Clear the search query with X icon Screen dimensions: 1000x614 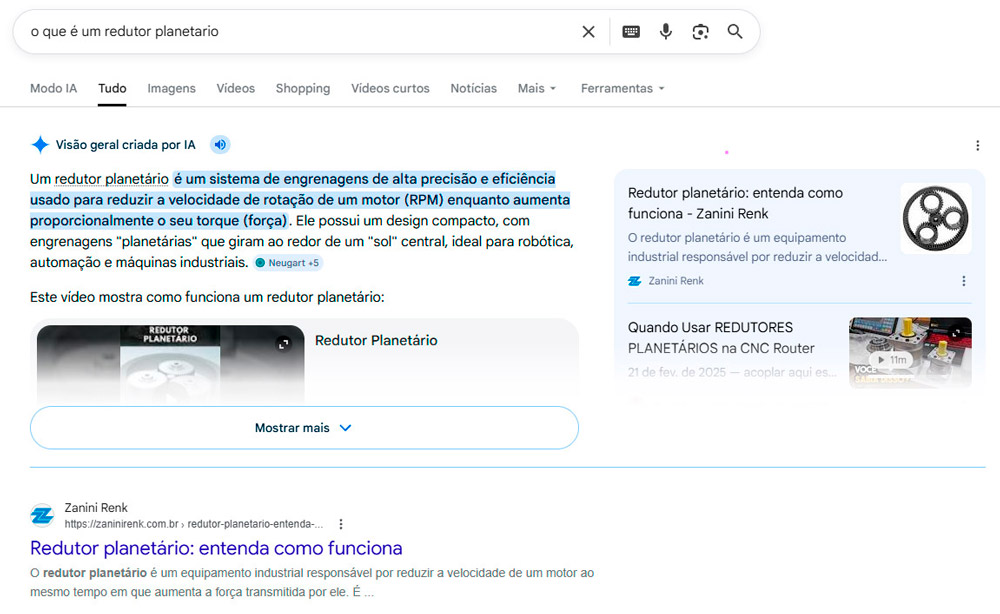588,31
